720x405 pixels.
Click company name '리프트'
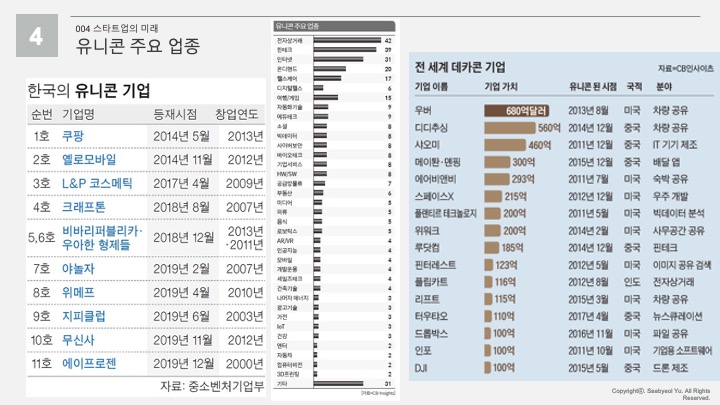coord(427,299)
